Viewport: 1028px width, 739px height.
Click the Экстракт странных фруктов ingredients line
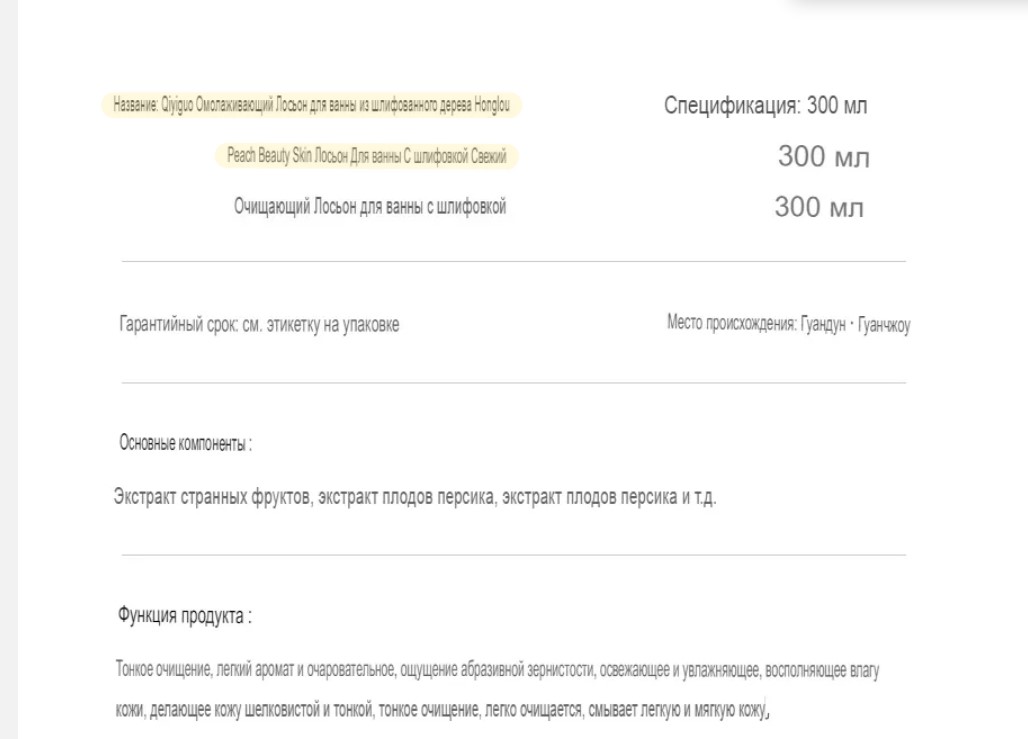(x=415, y=497)
